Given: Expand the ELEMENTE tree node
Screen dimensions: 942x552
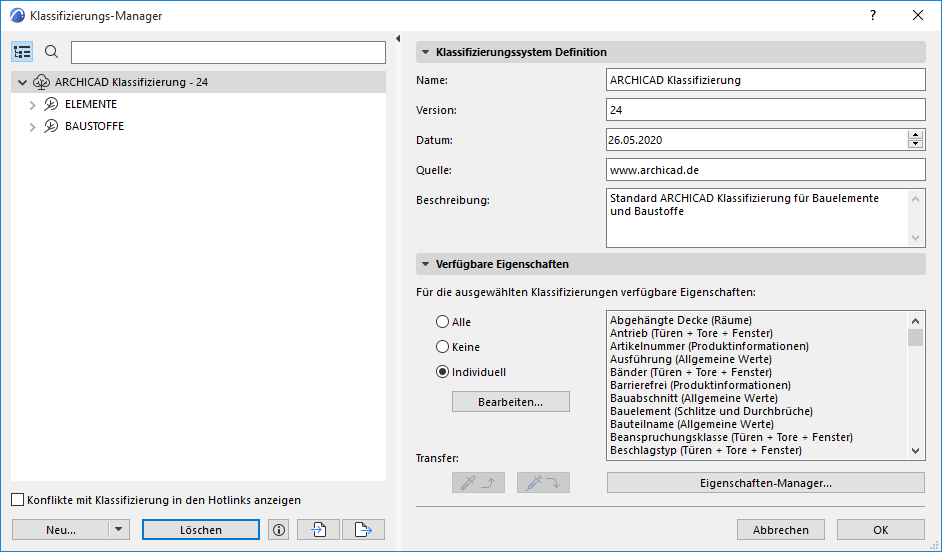Looking at the screenshot, I should (x=32, y=105).
